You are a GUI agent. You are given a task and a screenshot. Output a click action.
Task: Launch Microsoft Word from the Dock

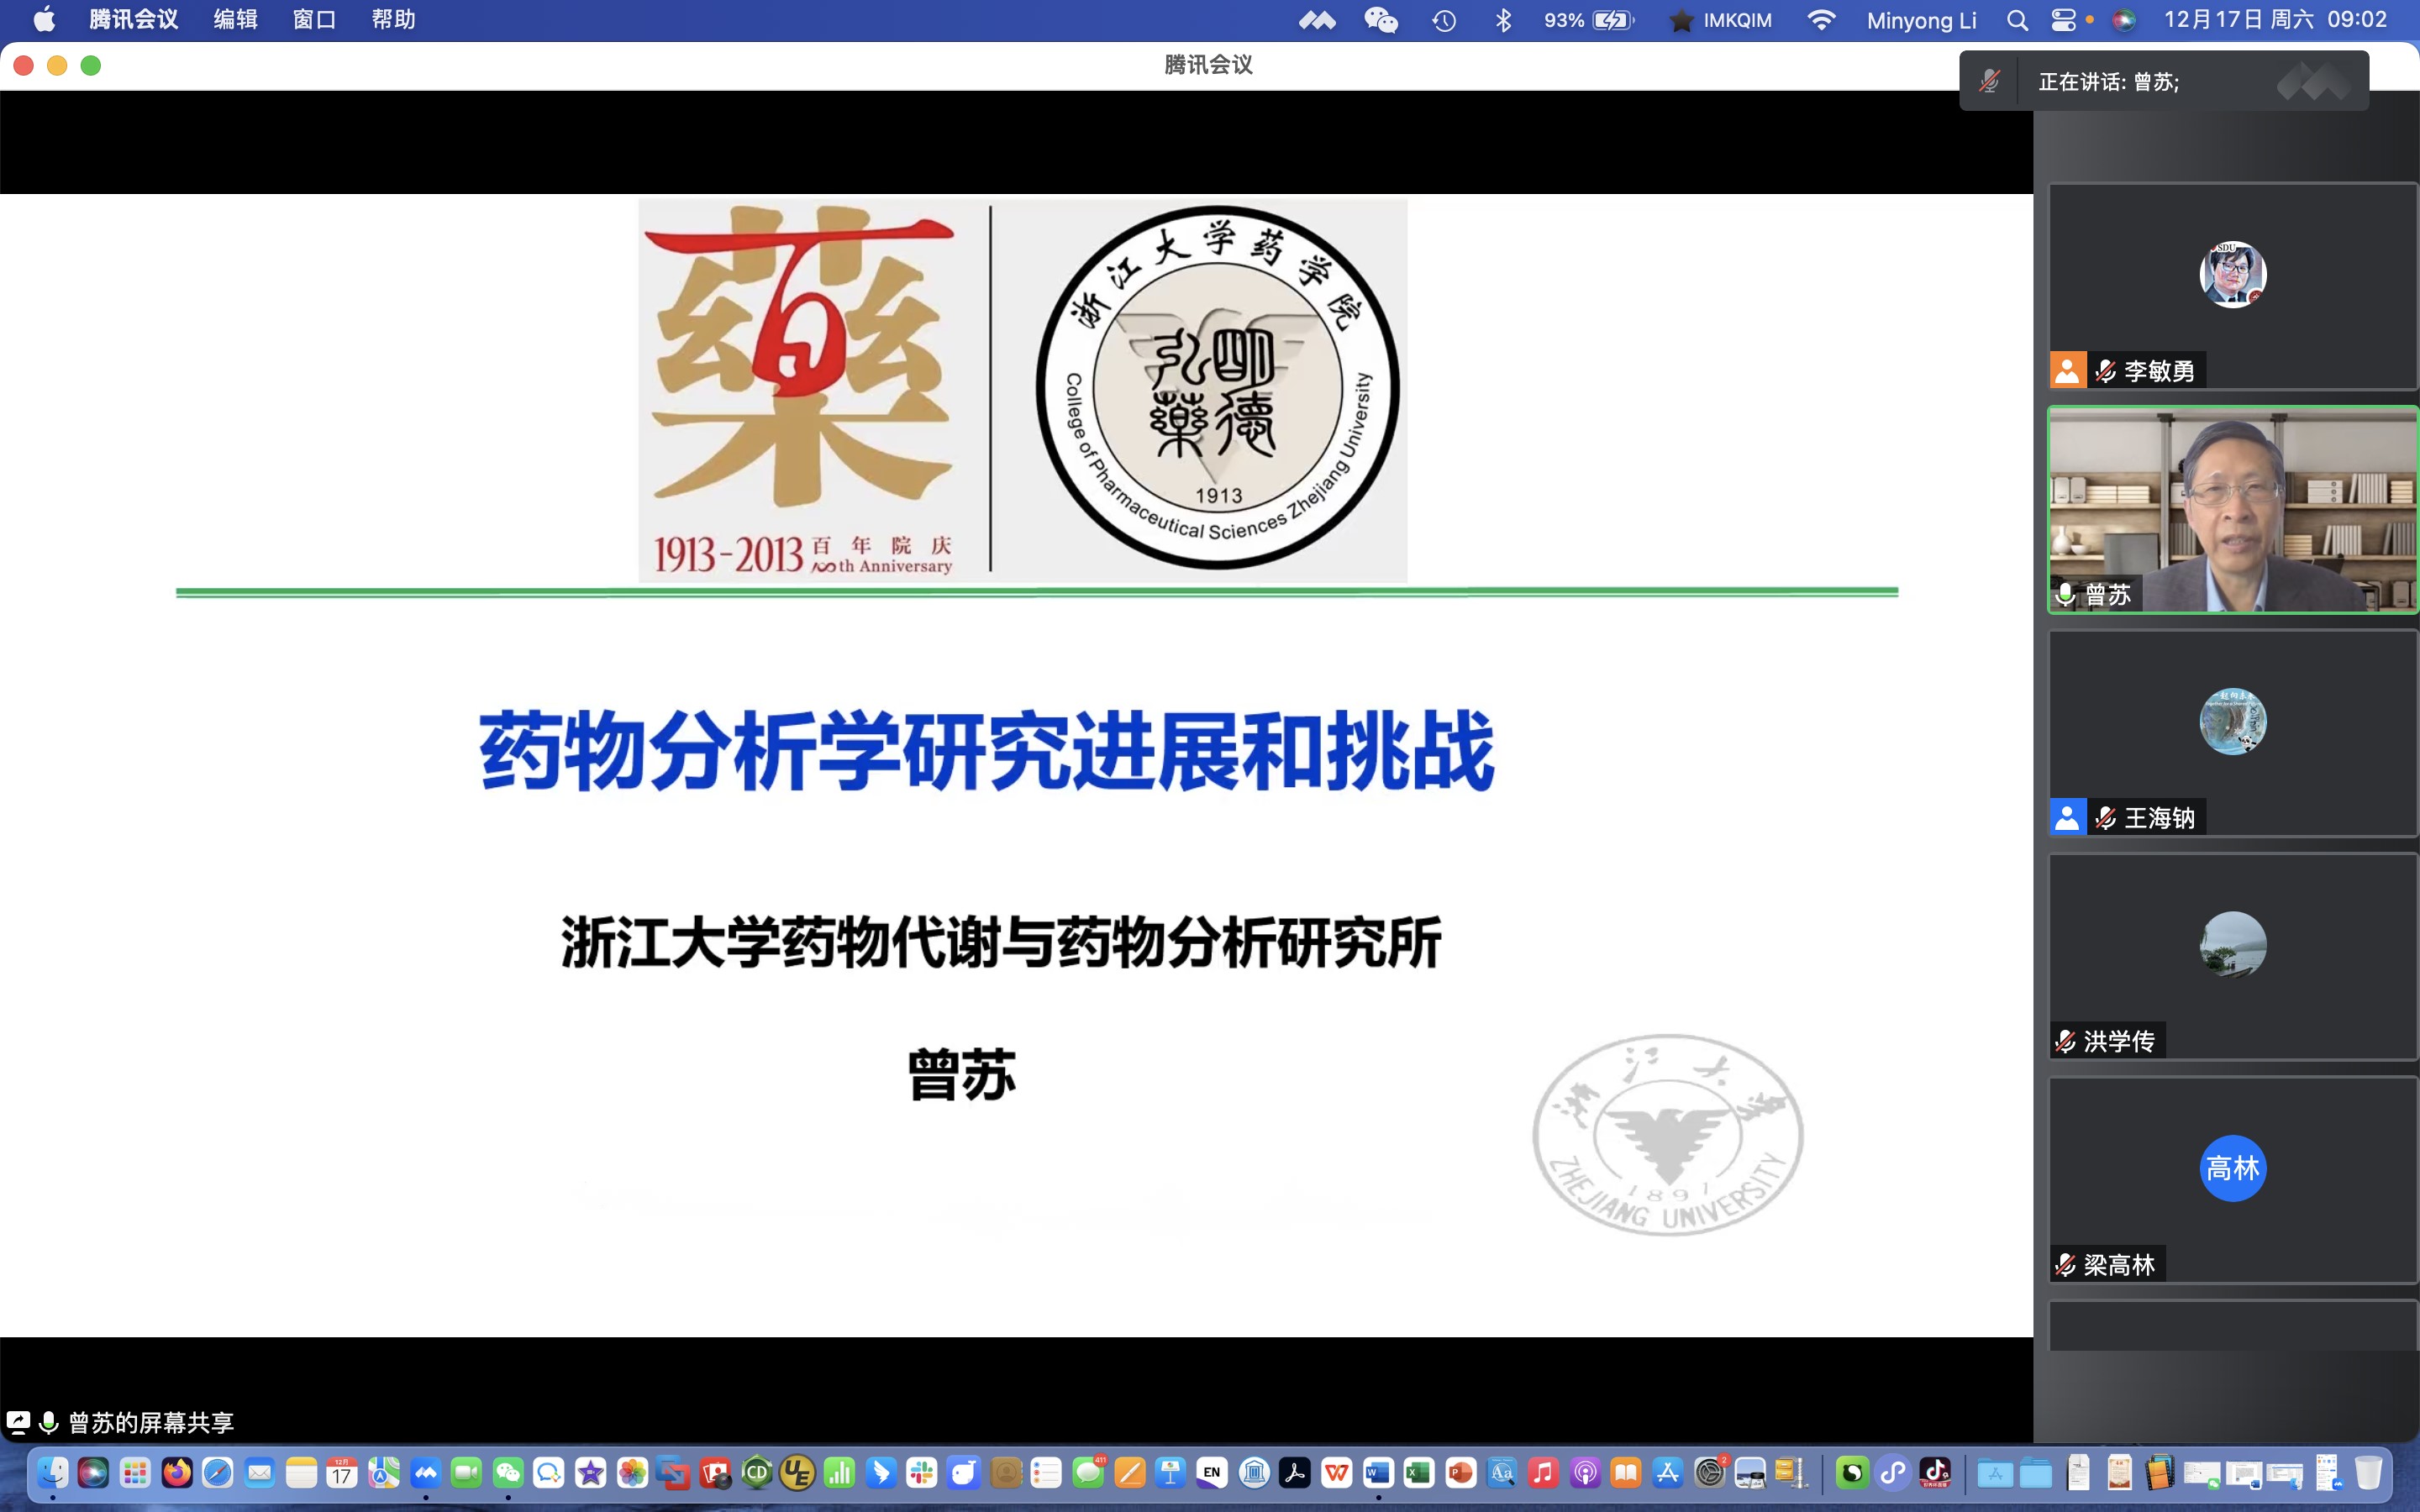pos(1378,1473)
